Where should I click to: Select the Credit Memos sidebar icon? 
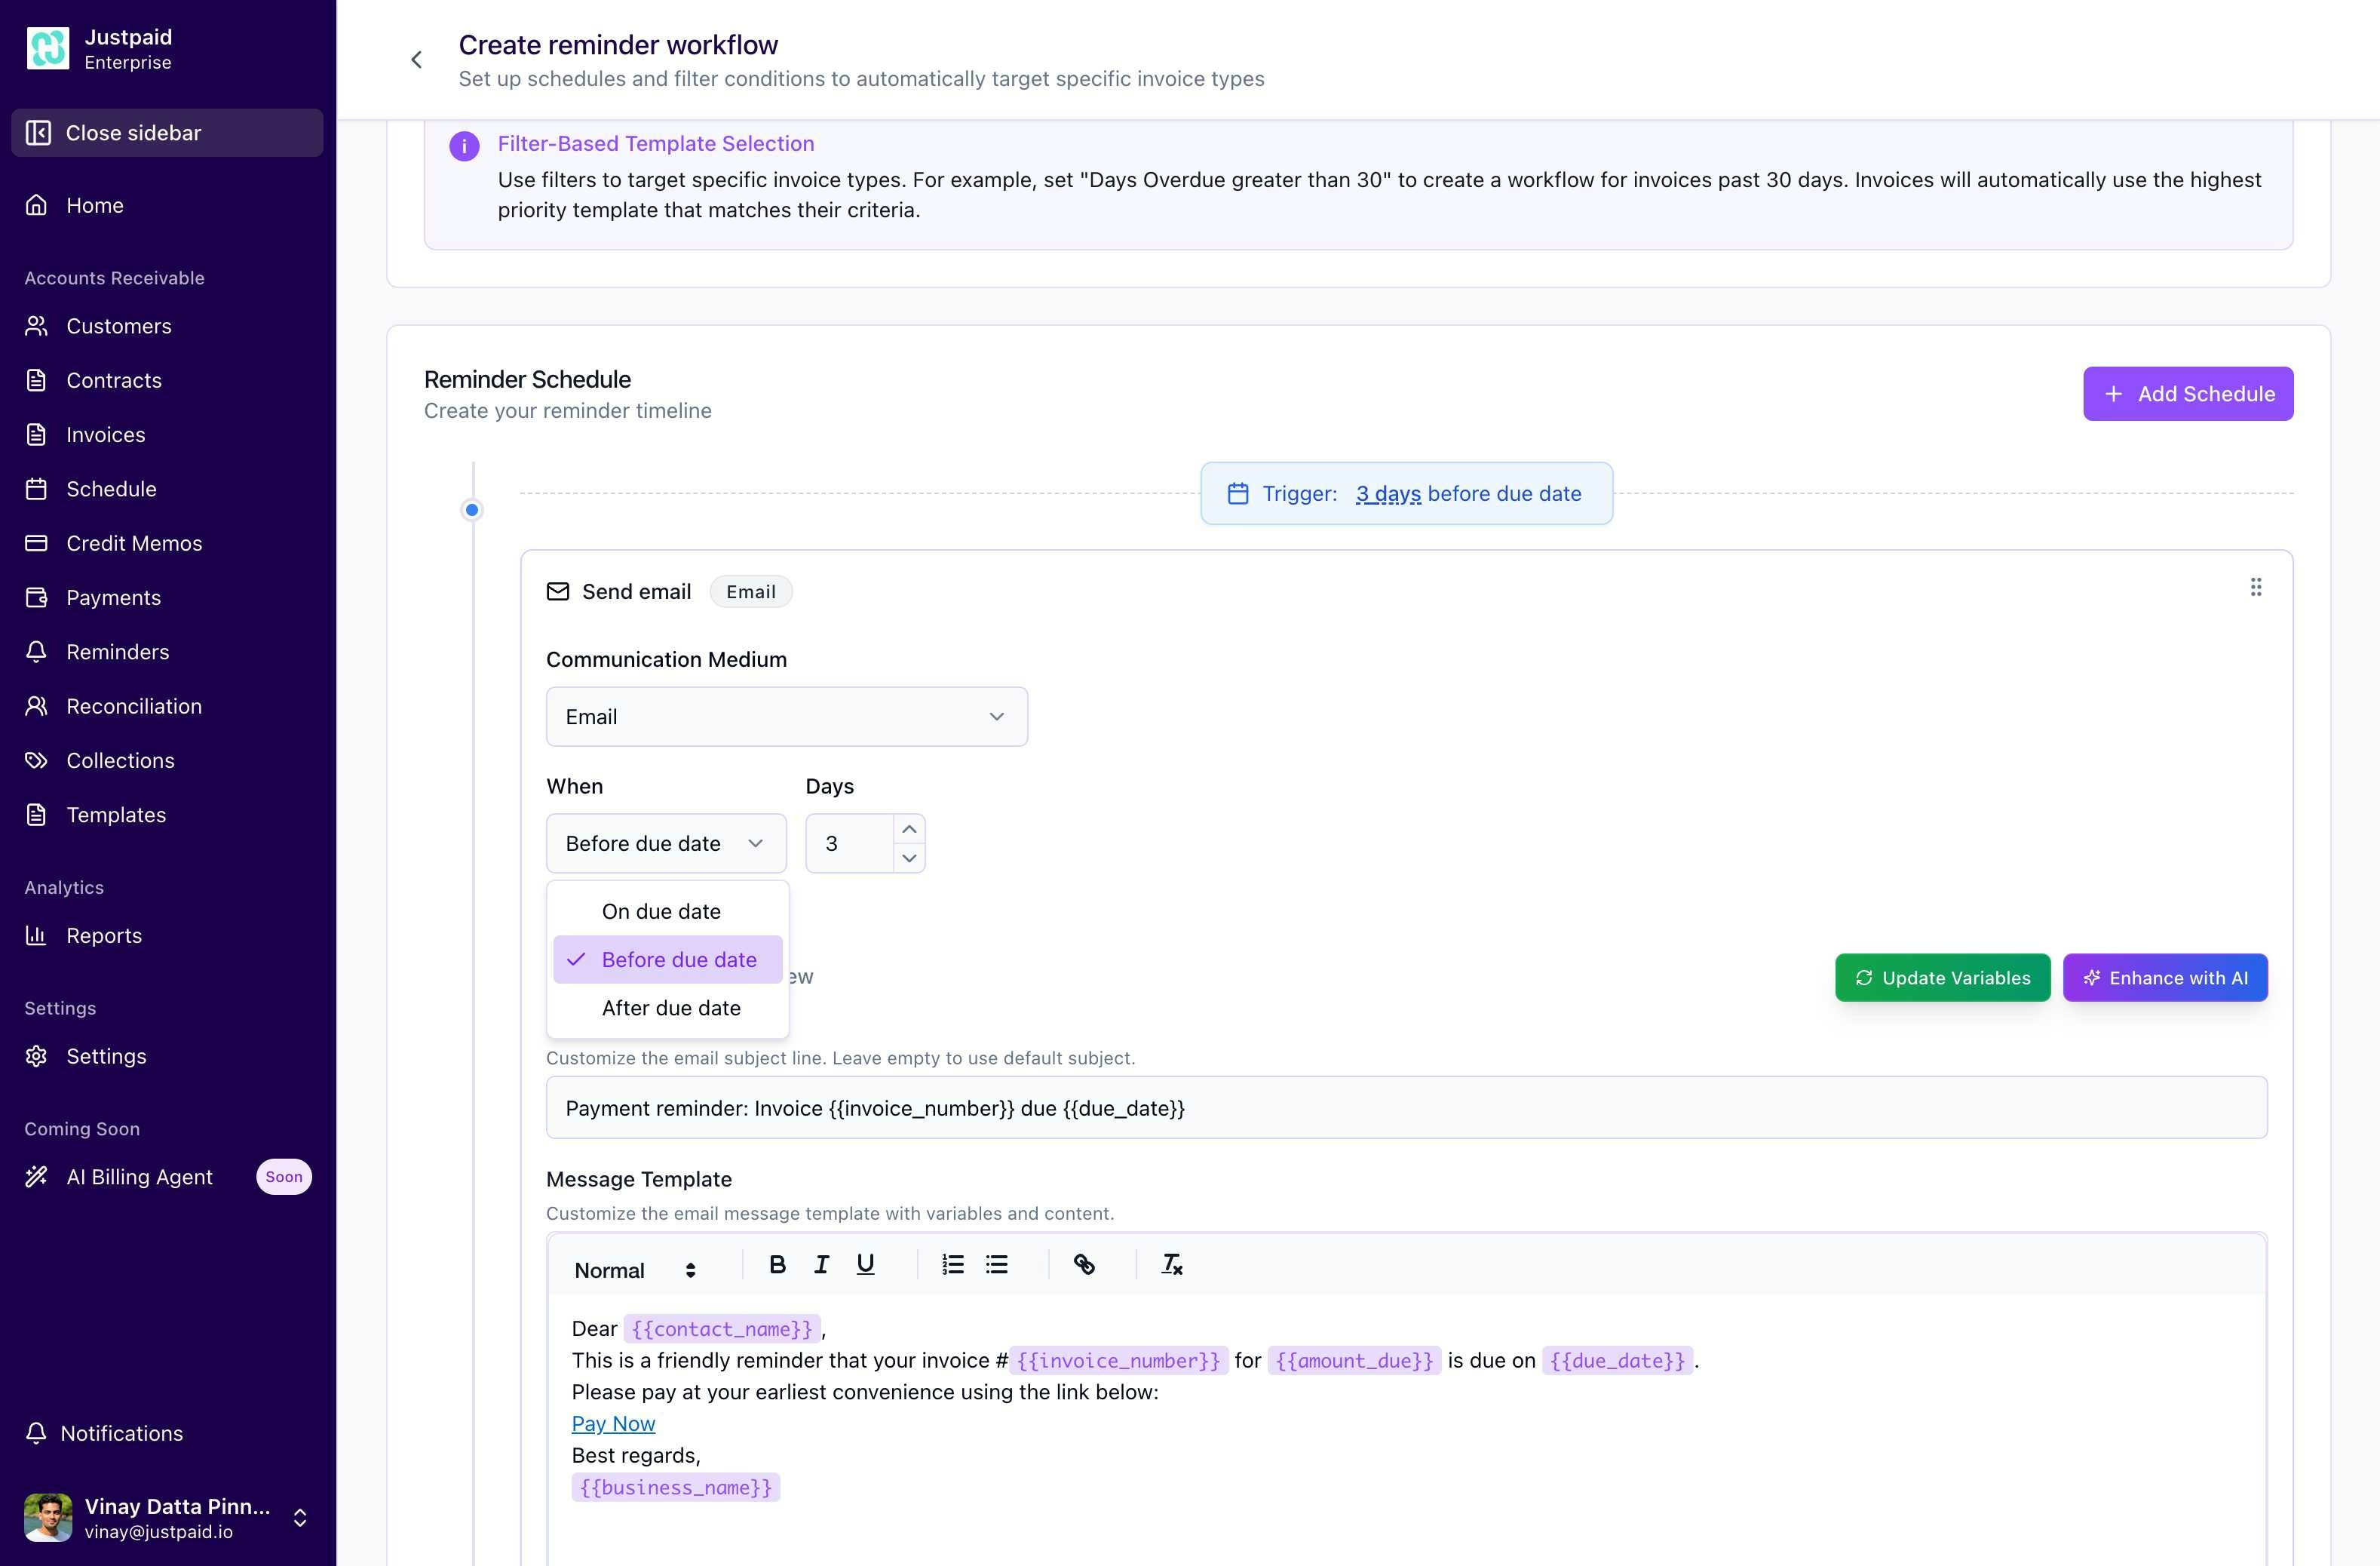point(36,543)
